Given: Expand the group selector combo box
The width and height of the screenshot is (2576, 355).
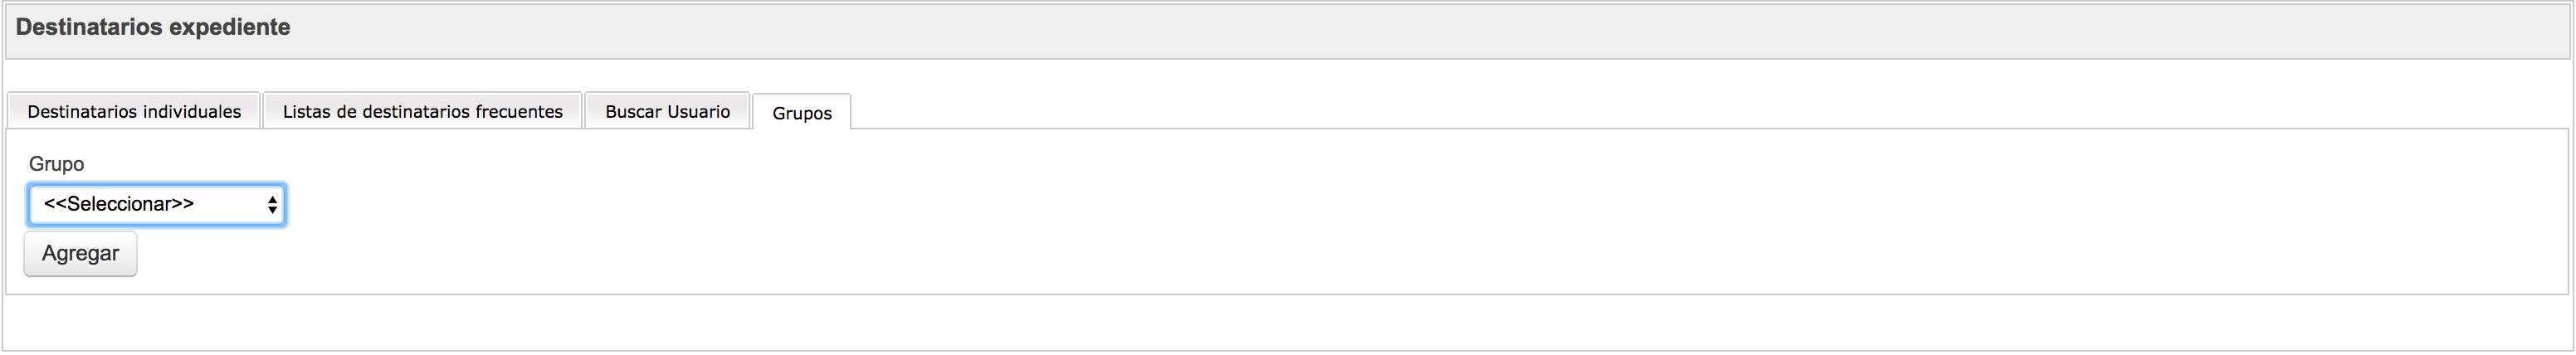Looking at the screenshot, I should (157, 204).
